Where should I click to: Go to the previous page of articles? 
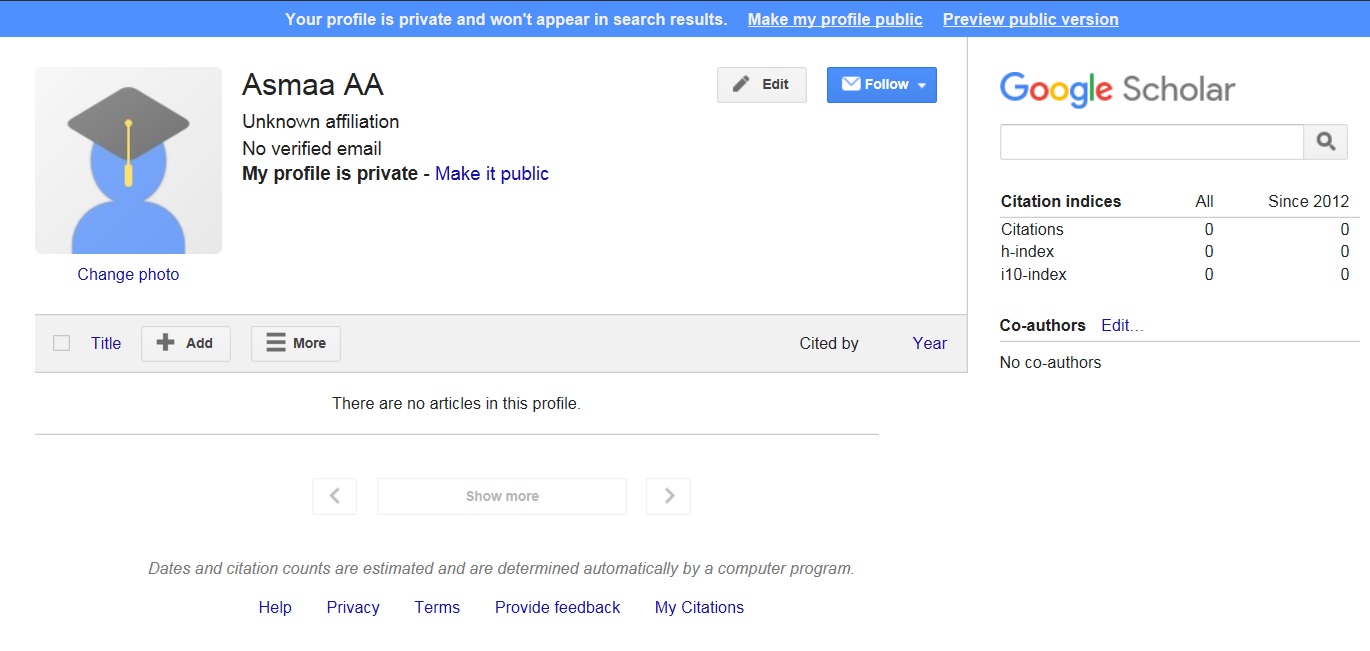click(x=334, y=496)
